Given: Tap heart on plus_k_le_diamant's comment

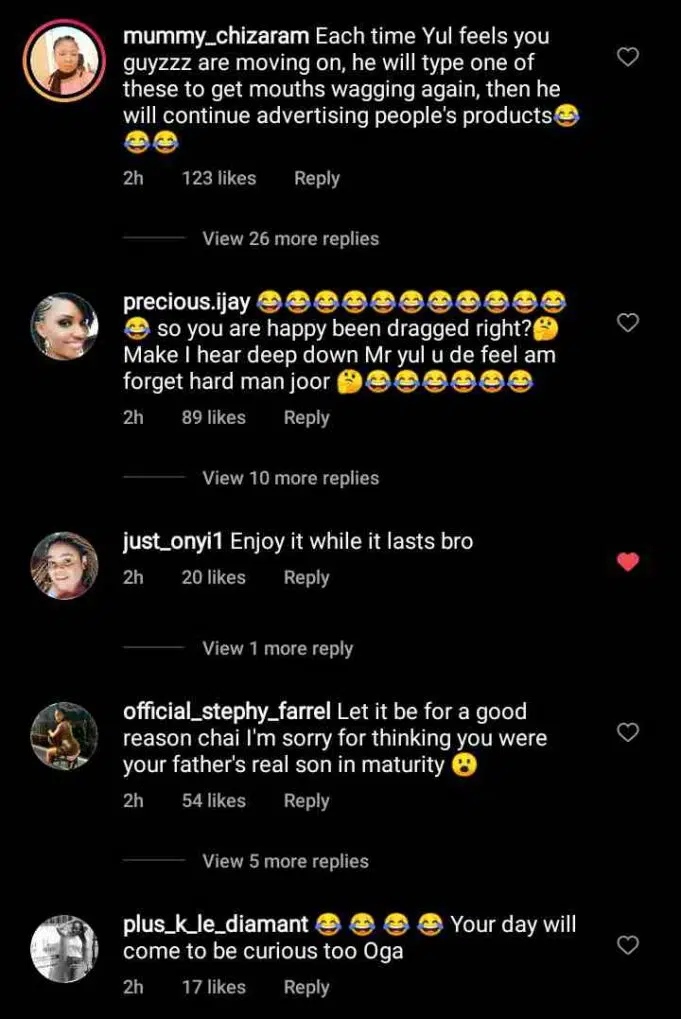Looking at the screenshot, I should coord(627,945).
